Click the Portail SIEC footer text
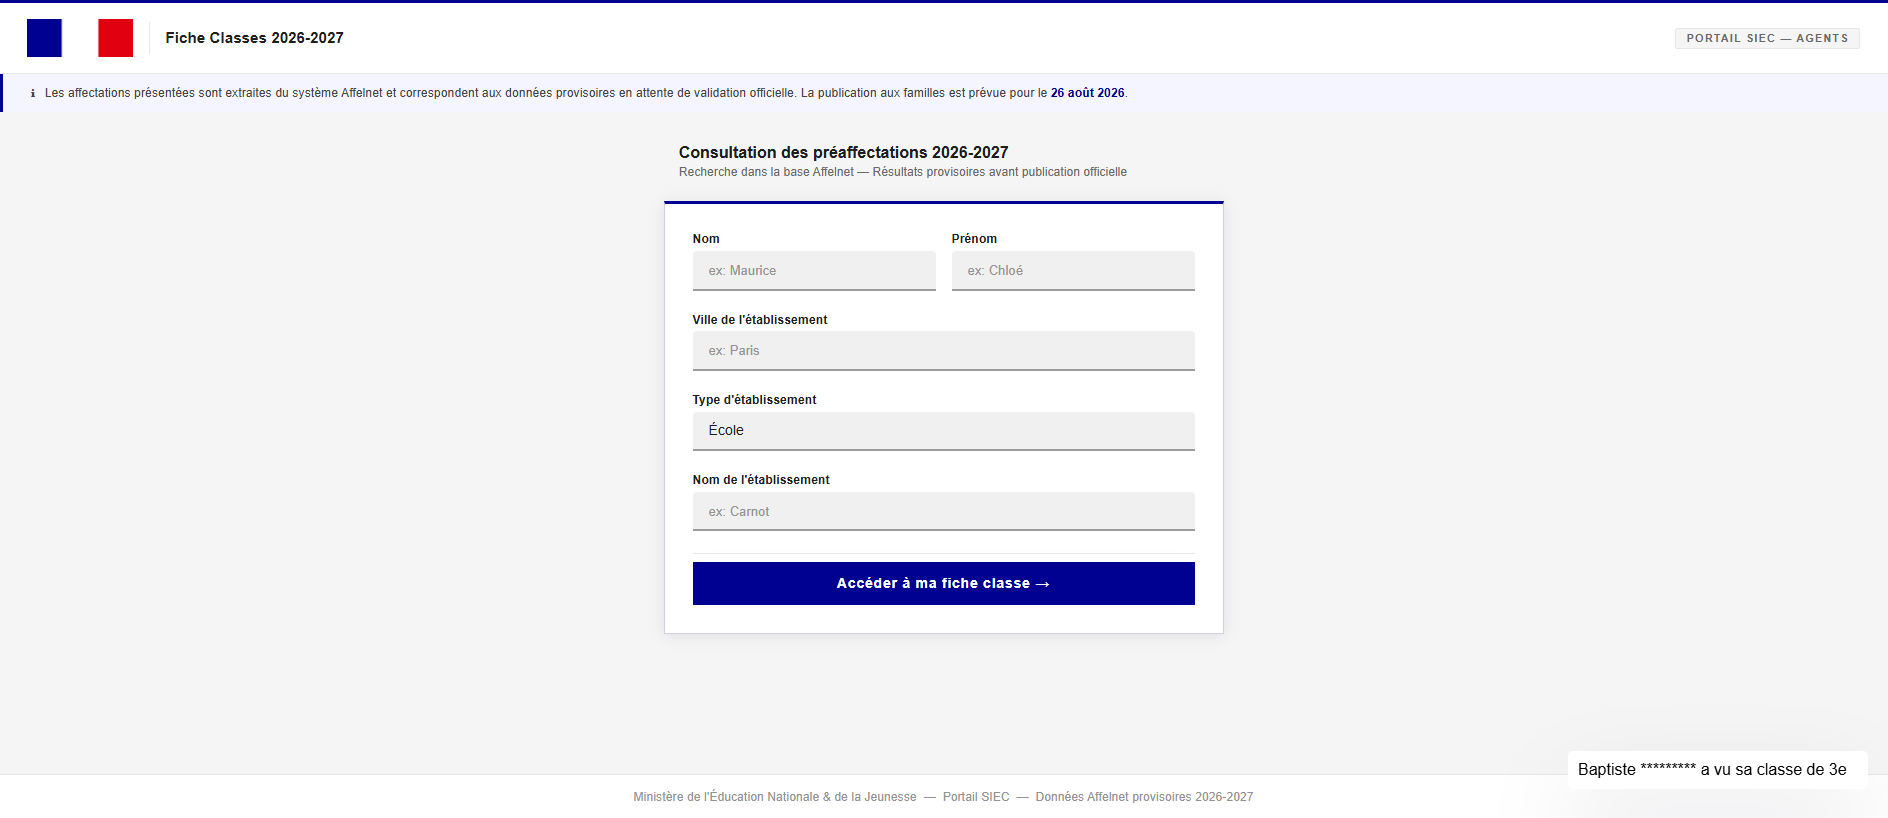Screen dimensions: 1888x818 (976, 797)
